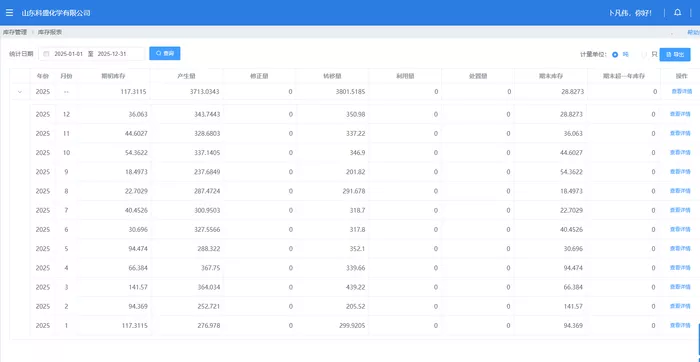
Task: Click the 处置量 column header
Action: tap(478, 76)
